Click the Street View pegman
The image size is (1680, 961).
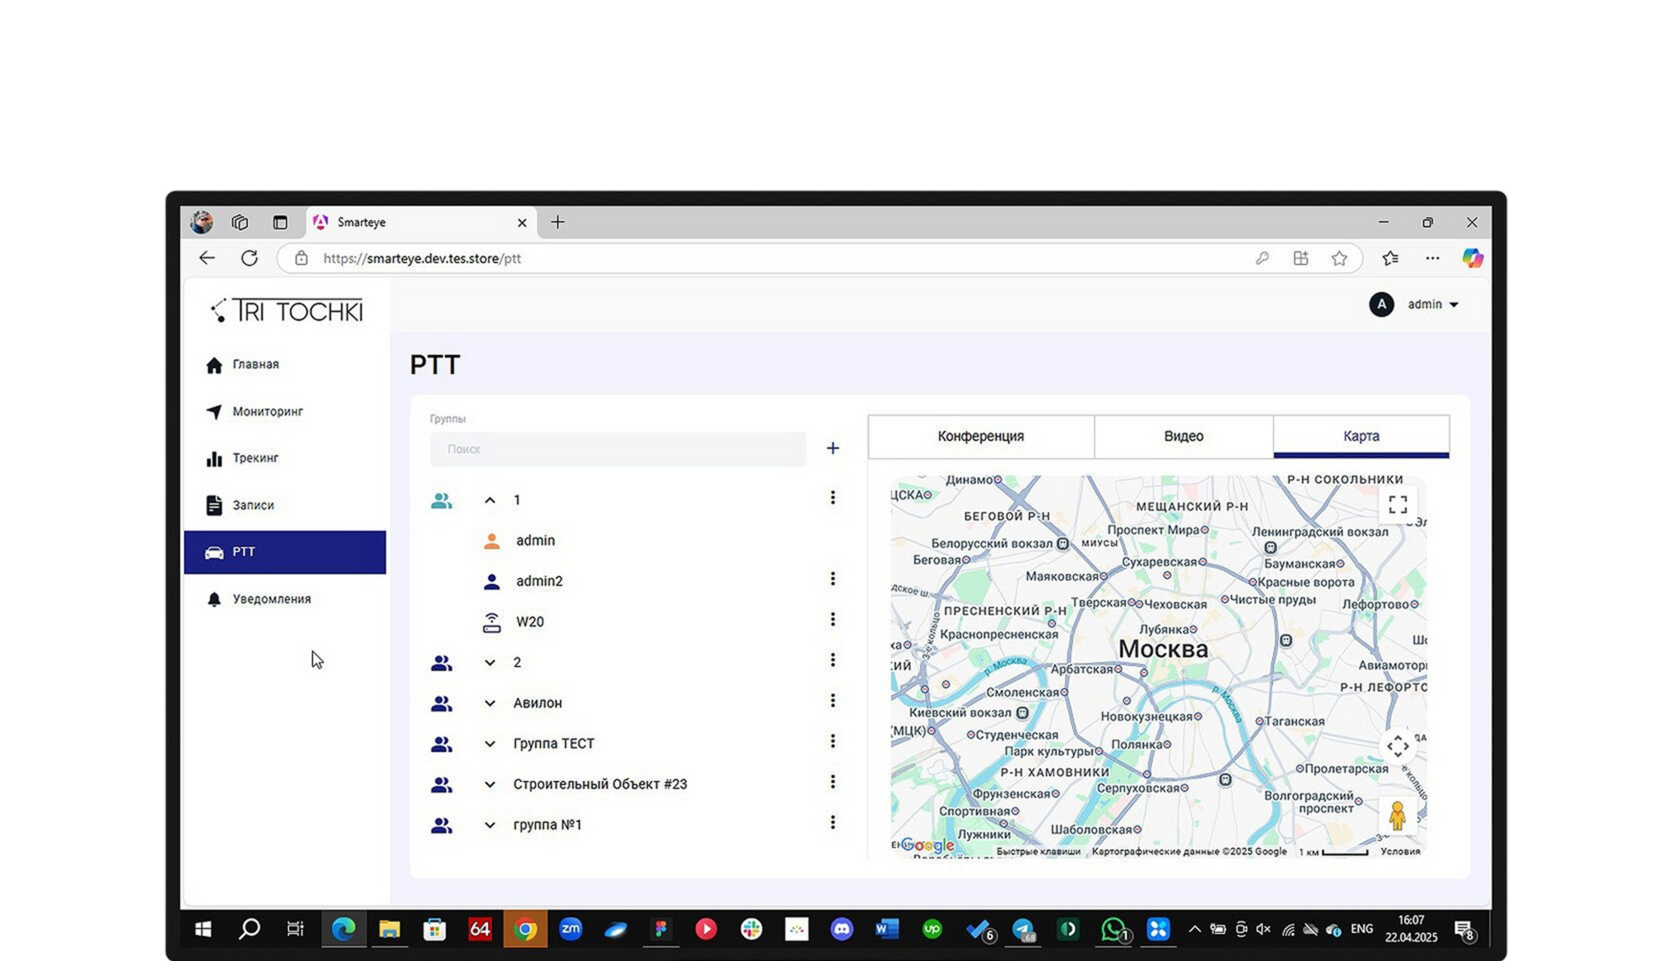(1397, 816)
